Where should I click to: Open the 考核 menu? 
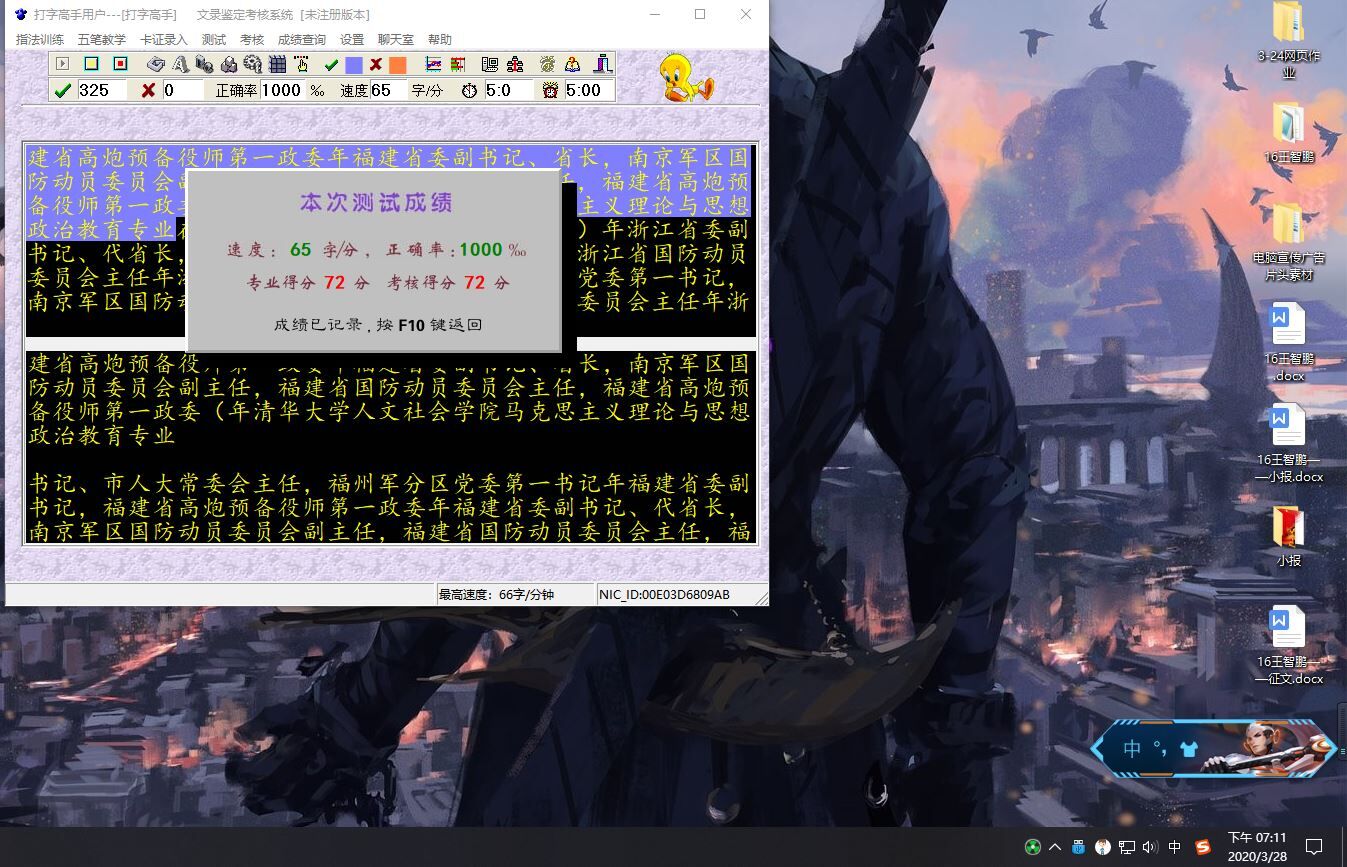pyautogui.click(x=252, y=40)
